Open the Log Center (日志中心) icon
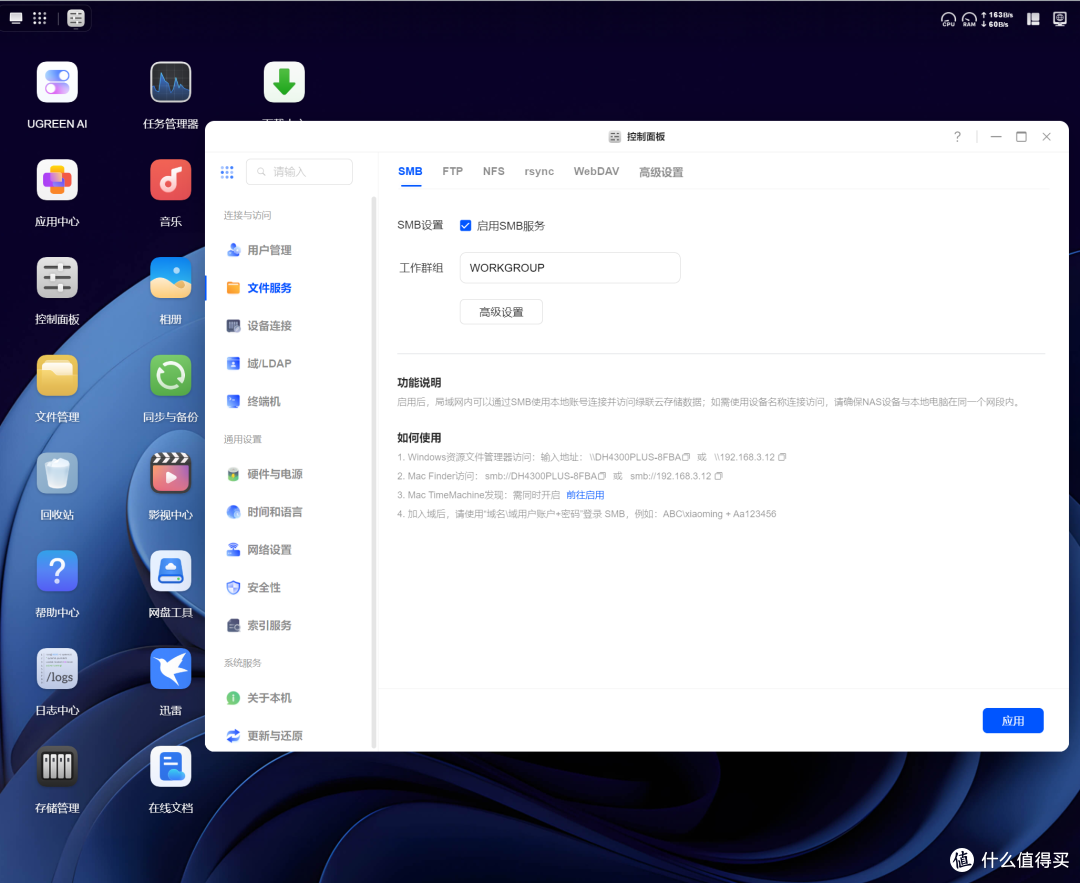 57,669
